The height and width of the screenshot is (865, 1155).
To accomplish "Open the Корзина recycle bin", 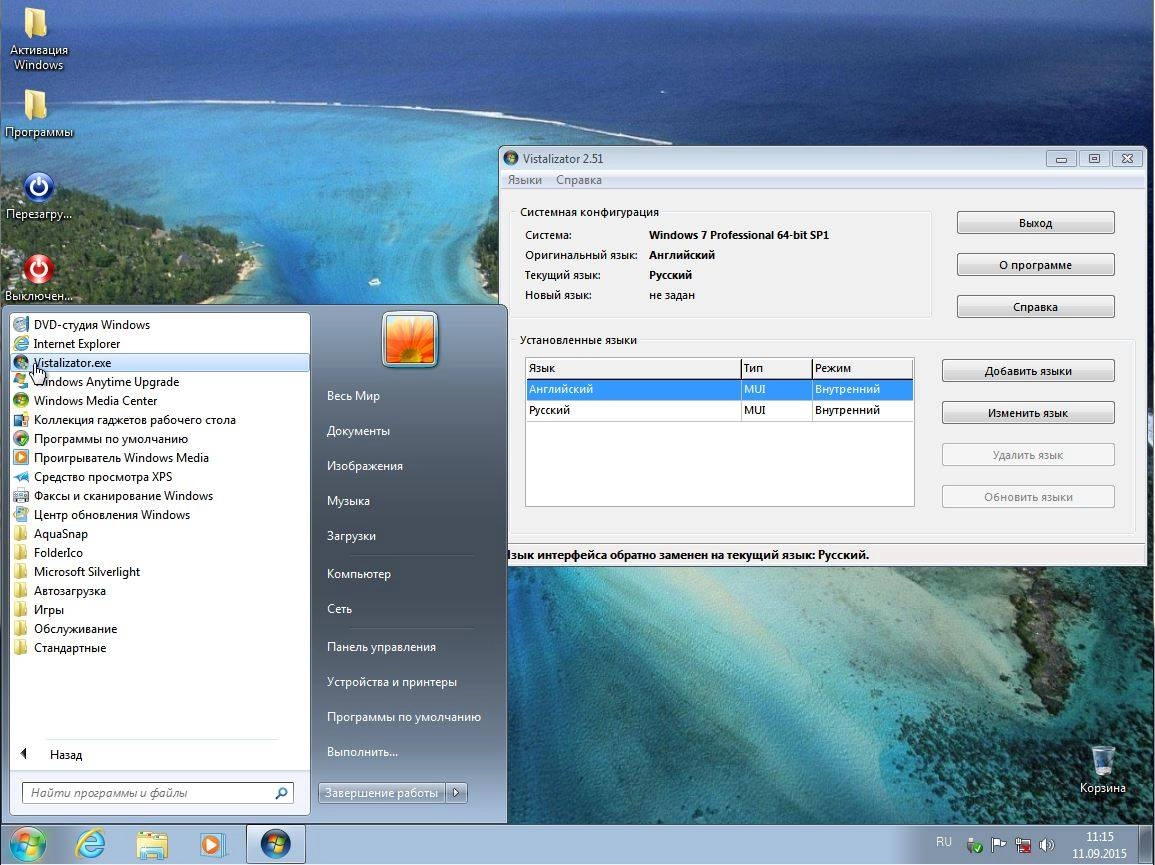I will [x=1103, y=769].
